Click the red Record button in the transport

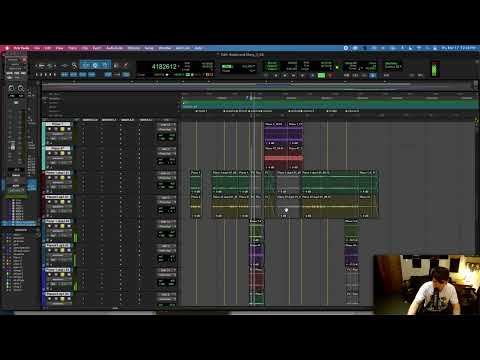pyautogui.click(x=330, y=75)
